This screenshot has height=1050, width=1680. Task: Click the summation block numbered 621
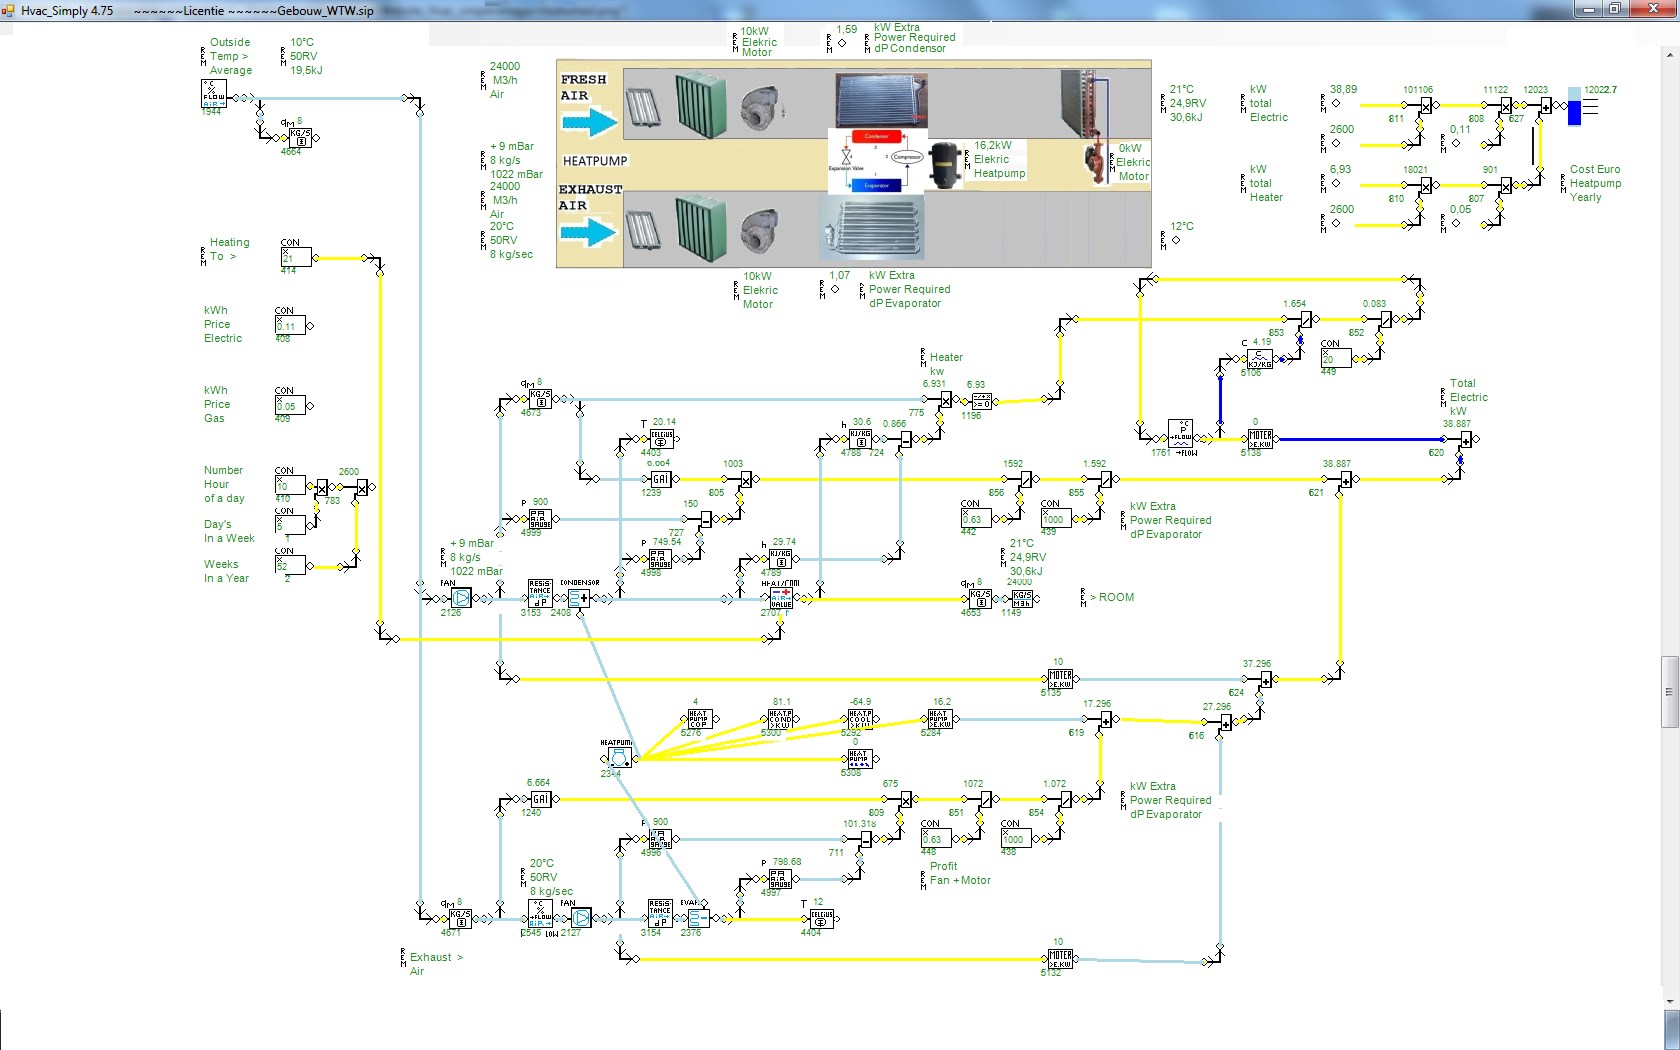(1346, 480)
